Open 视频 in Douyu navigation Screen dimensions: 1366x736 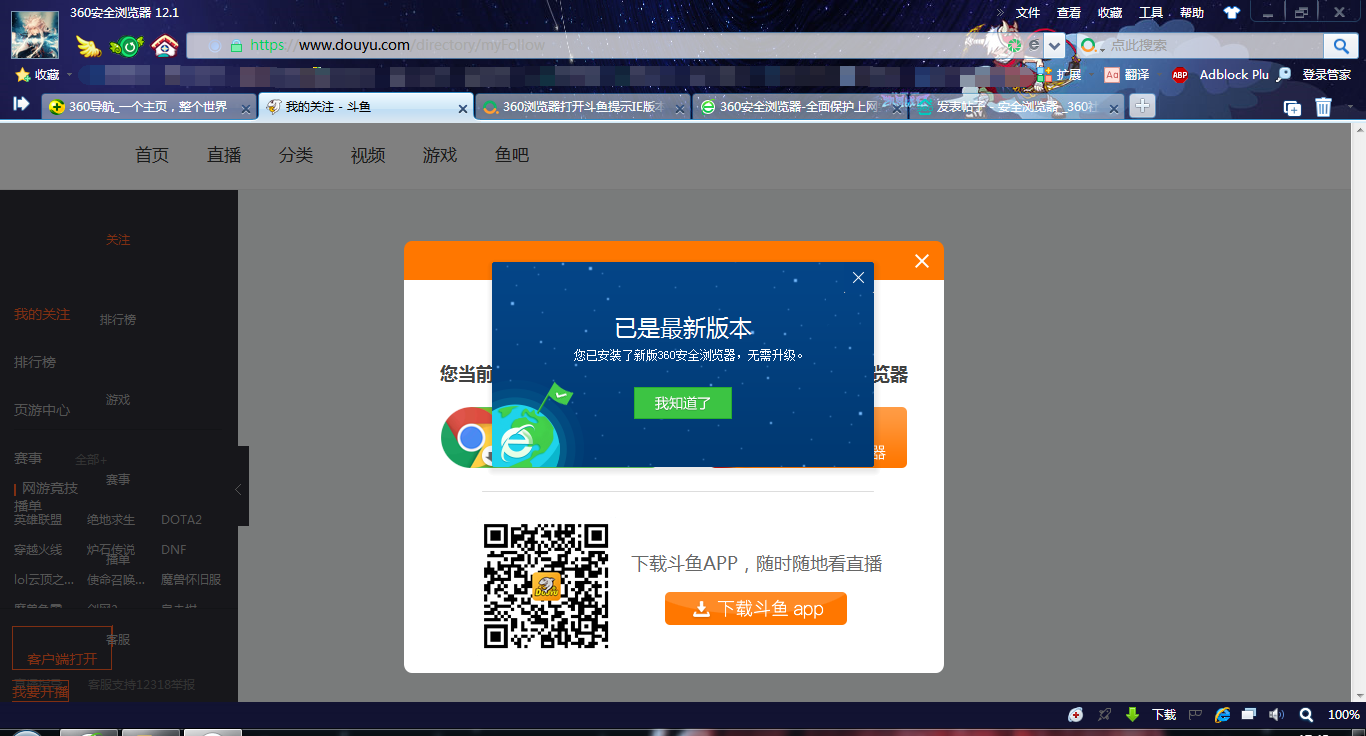(x=368, y=155)
